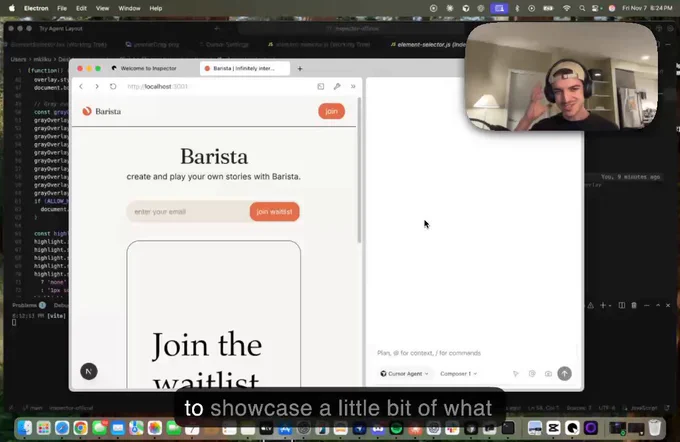The image size is (680, 442).
Task: Click the send arrow button in chat
Action: [x=564, y=373]
